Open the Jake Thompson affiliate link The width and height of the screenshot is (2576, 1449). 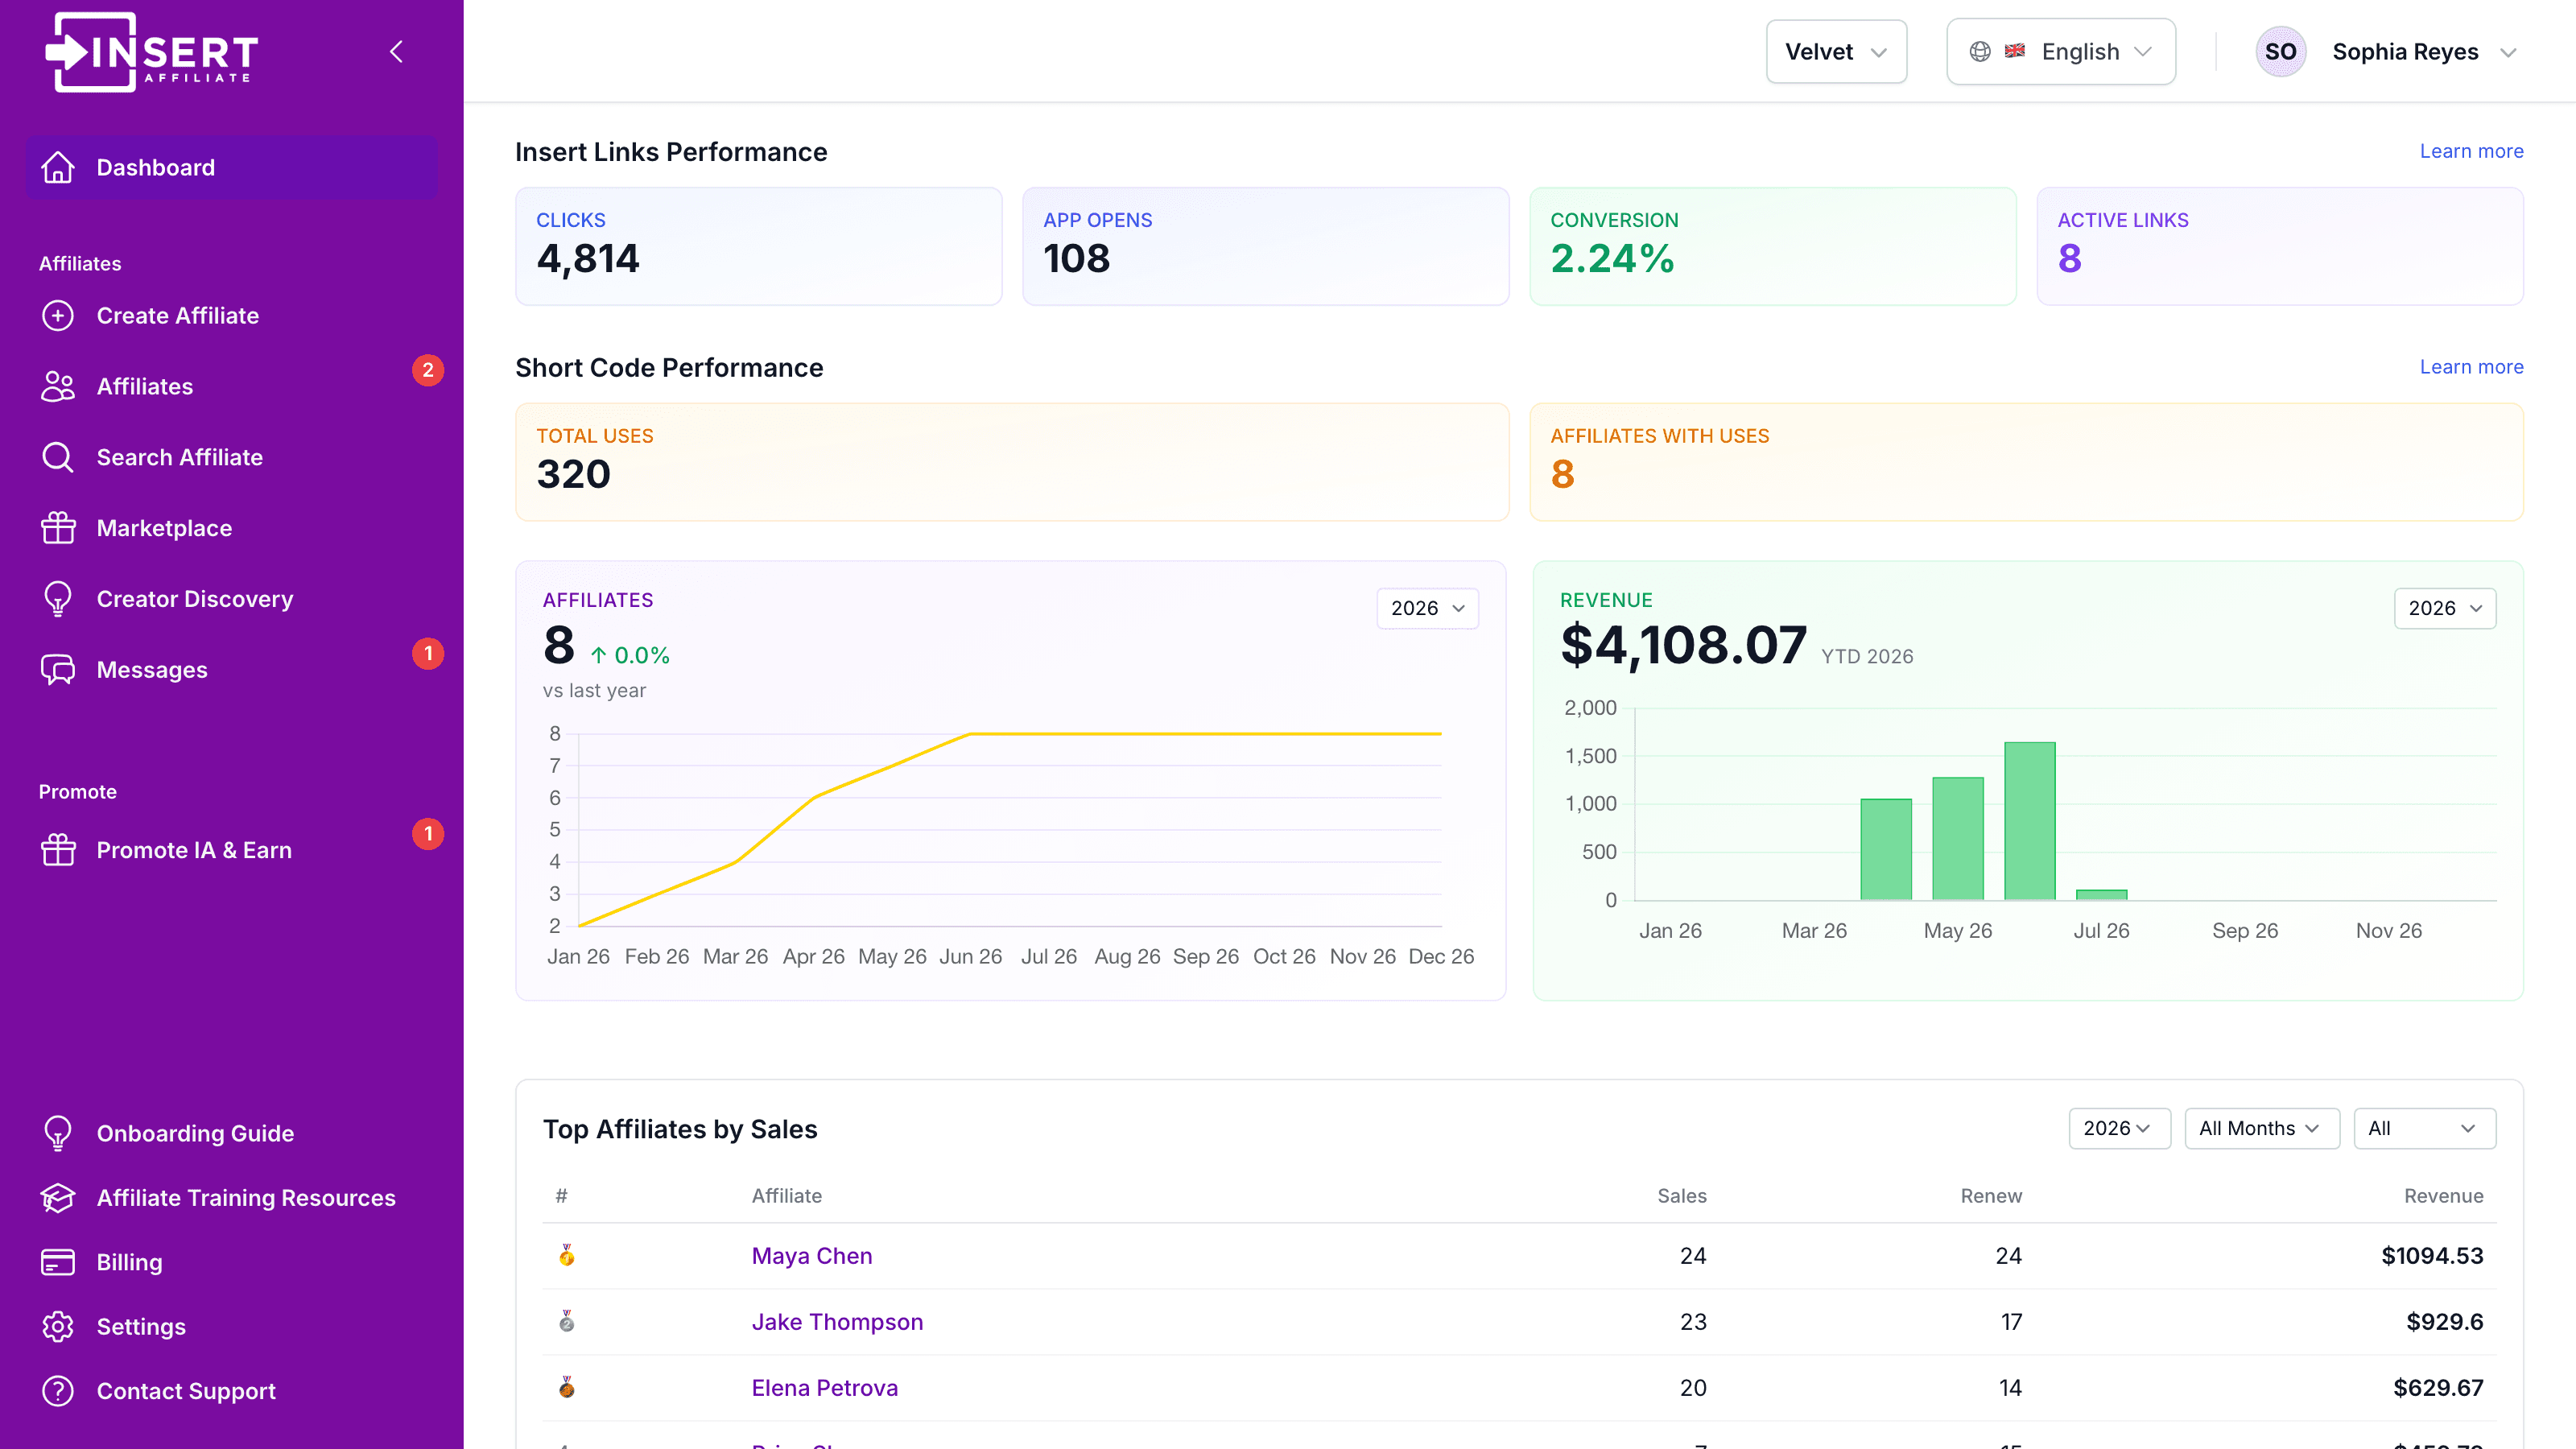(x=837, y=1321)
